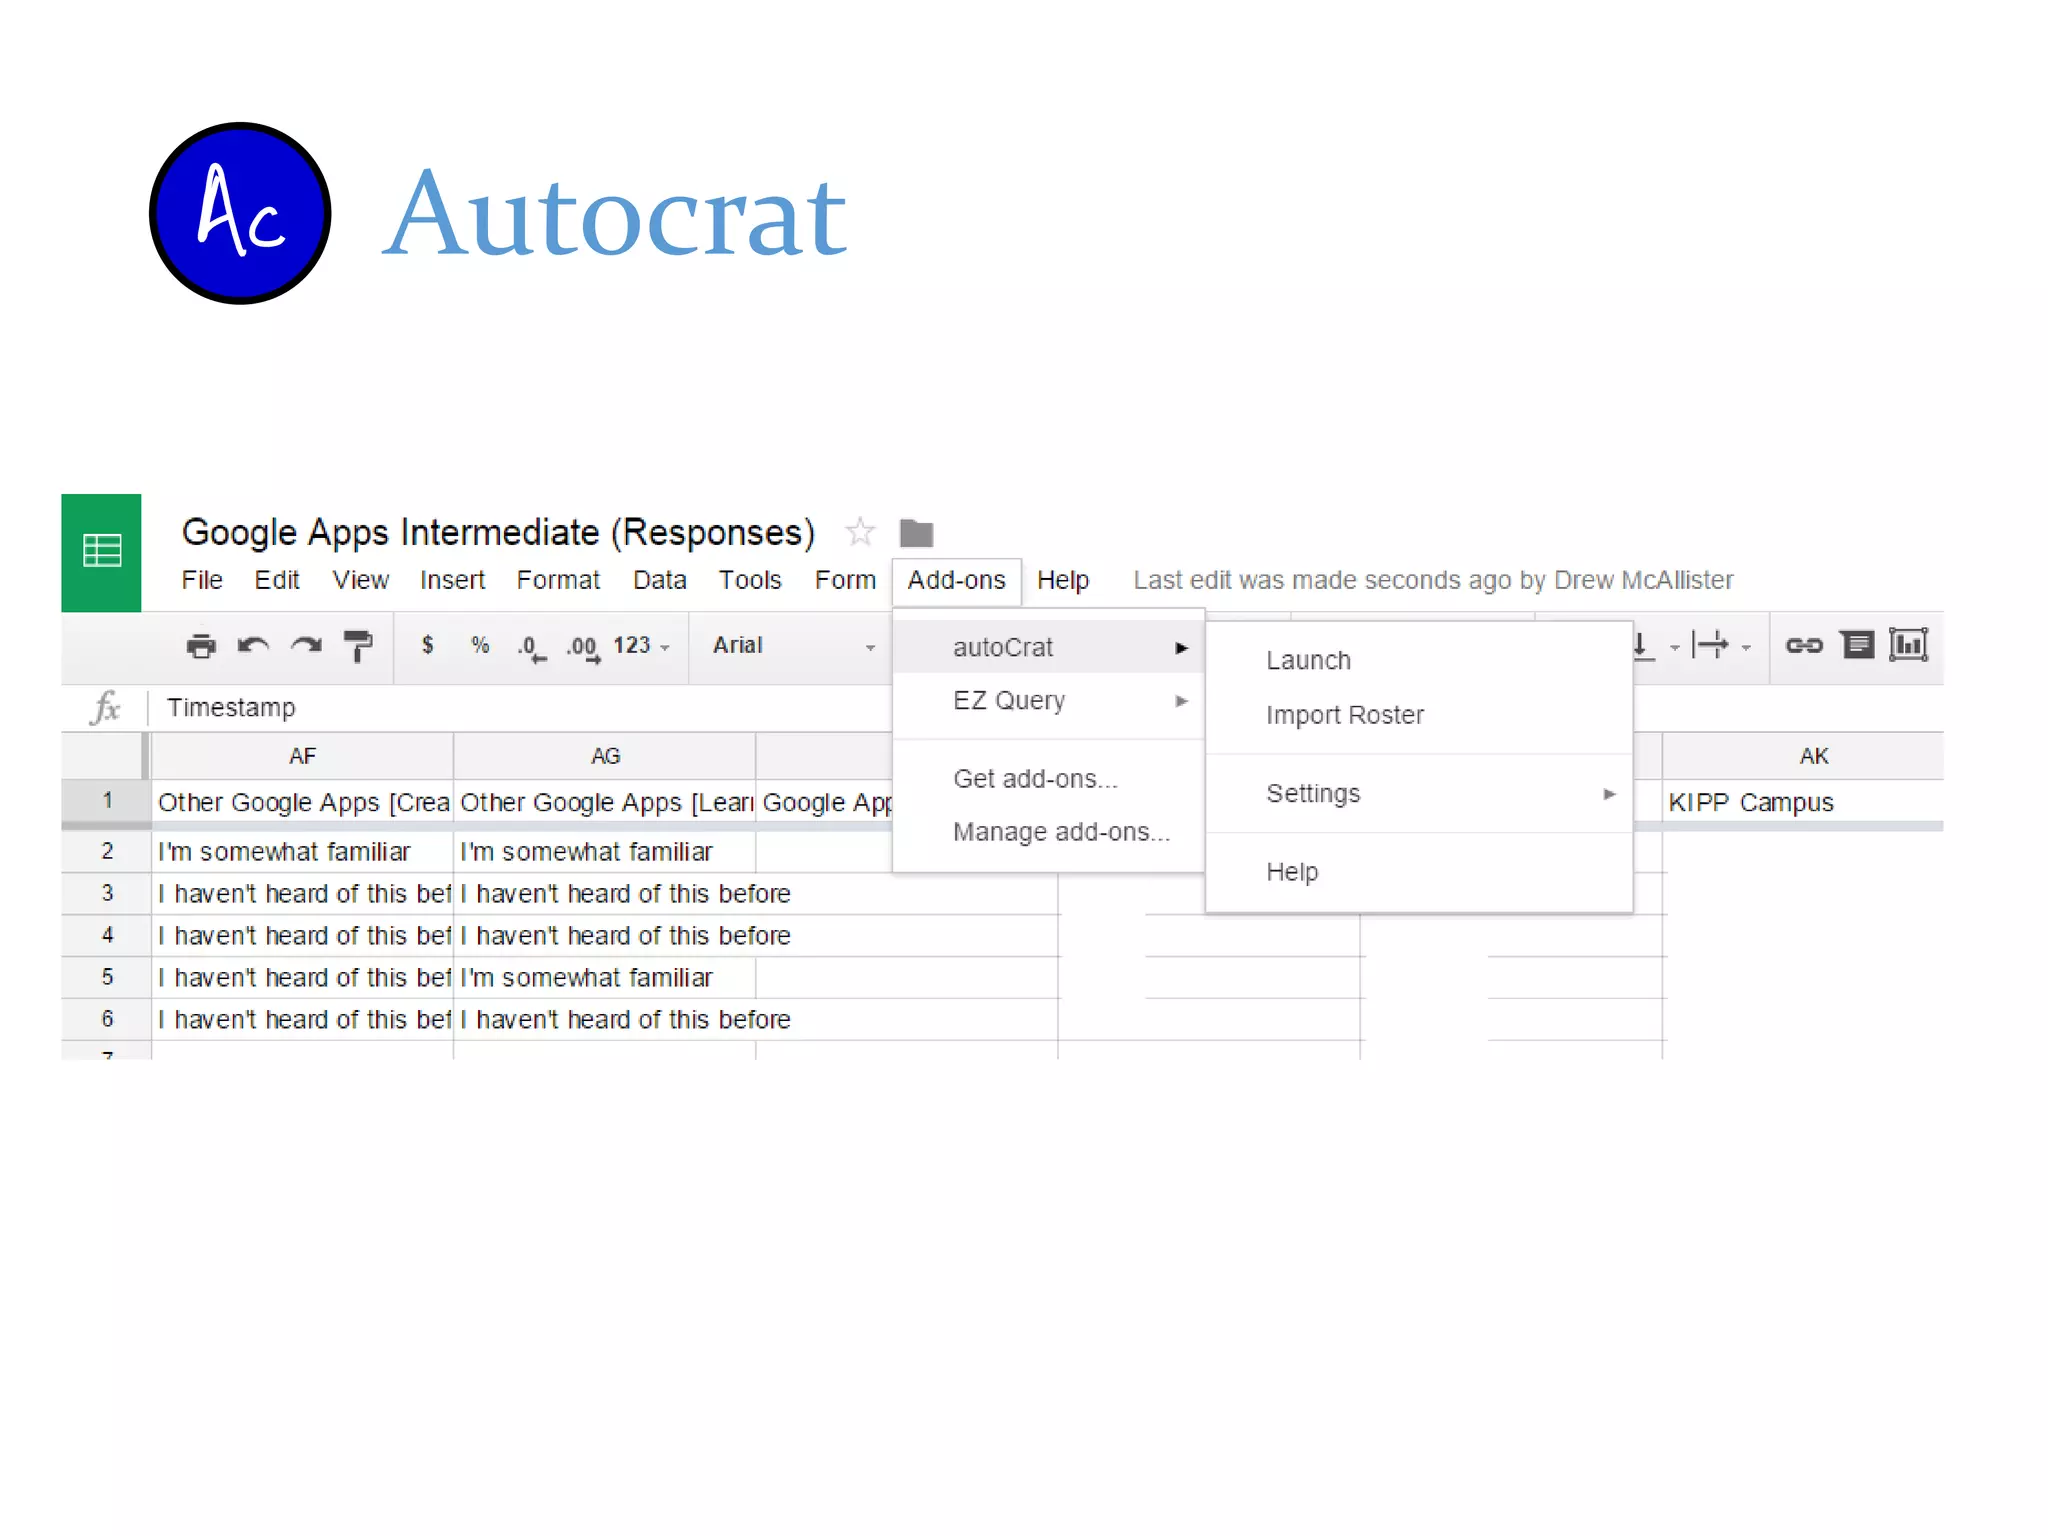
Task: Open the text wrapping dropdown arrow
Action: point(1746,648)
